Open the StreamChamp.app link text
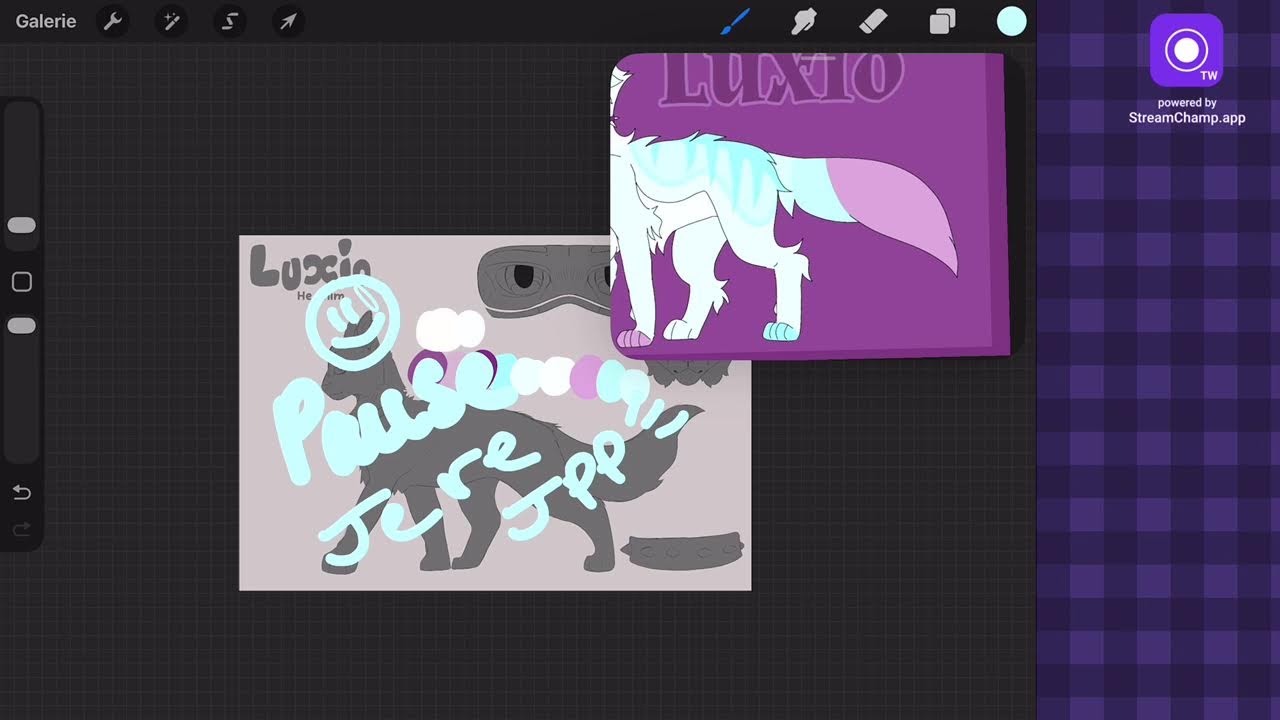The image size is (1280, 720). coord(1187,118)
